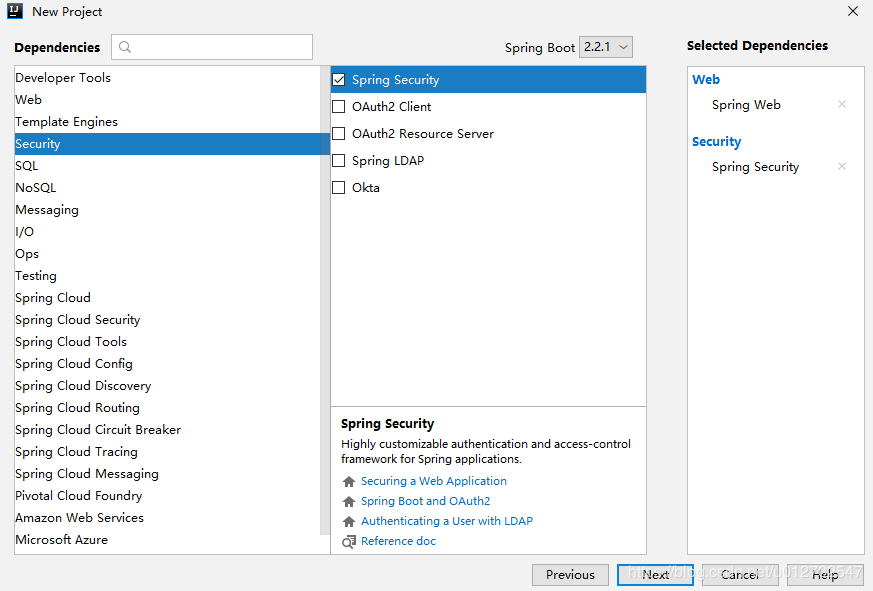The height and width of the screenshot is (591, 873).
Task: Click home icon beside Securing a Web Application
Action: [x=349, y=482]
